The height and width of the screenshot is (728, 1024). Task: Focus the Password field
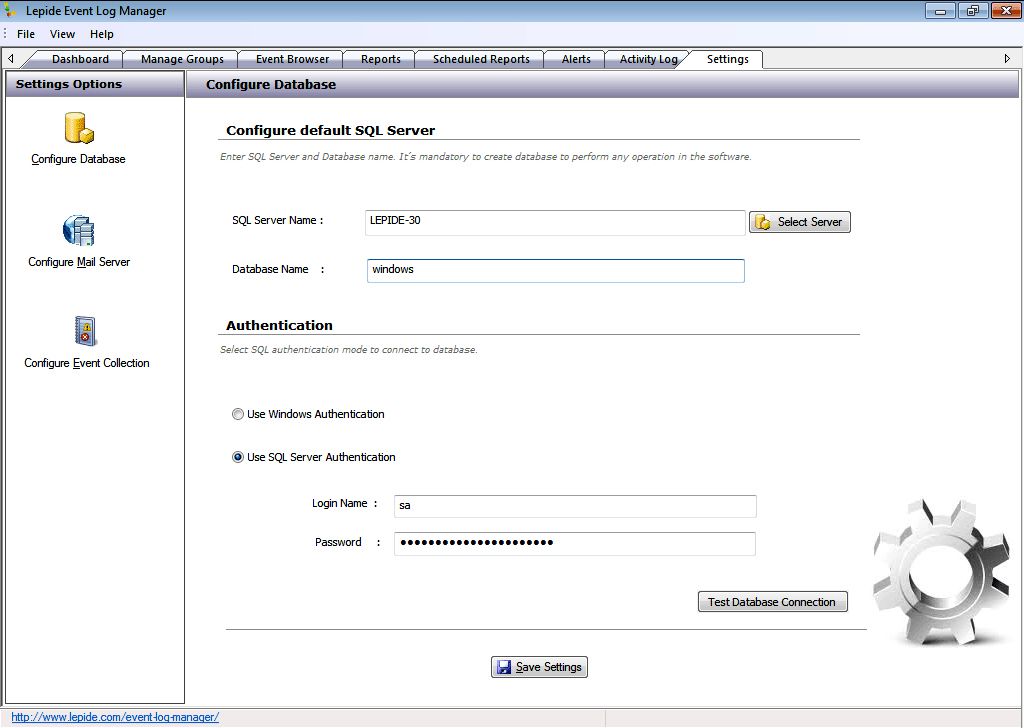tap(575, 543)
